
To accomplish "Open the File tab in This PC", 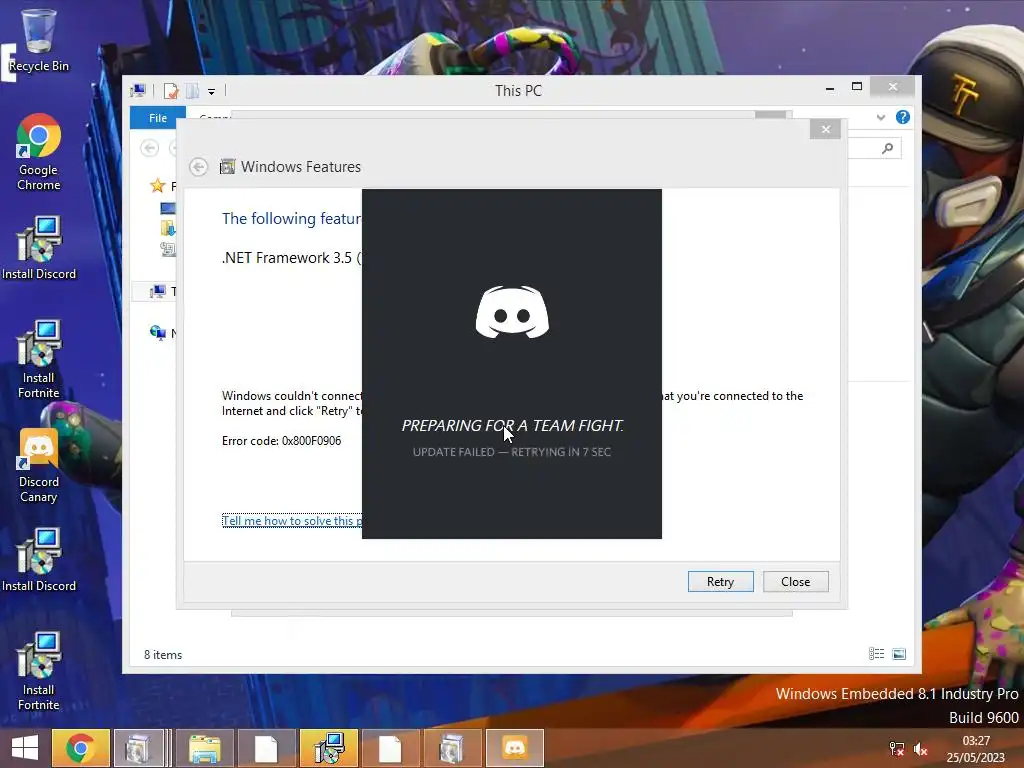I will pos(158,118).
